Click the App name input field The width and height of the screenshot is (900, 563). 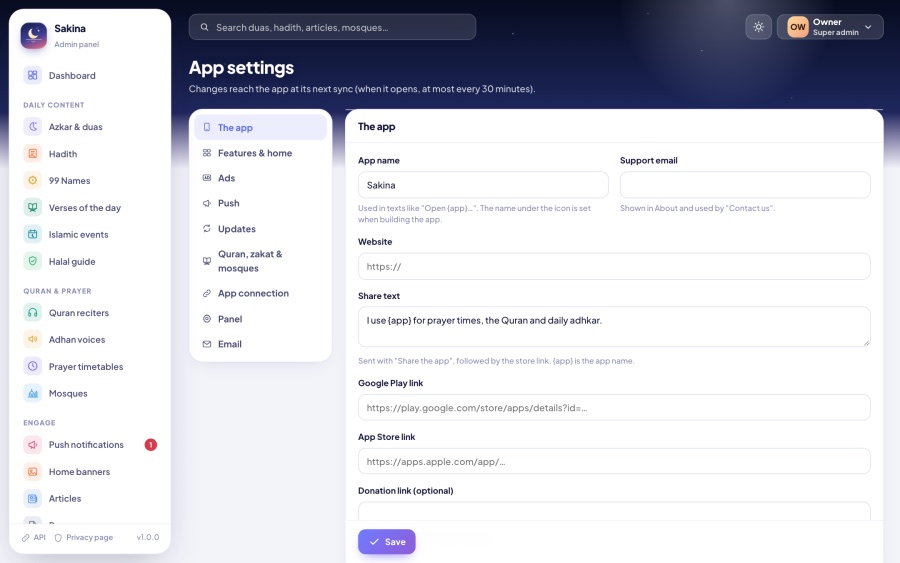pos(483,185)
